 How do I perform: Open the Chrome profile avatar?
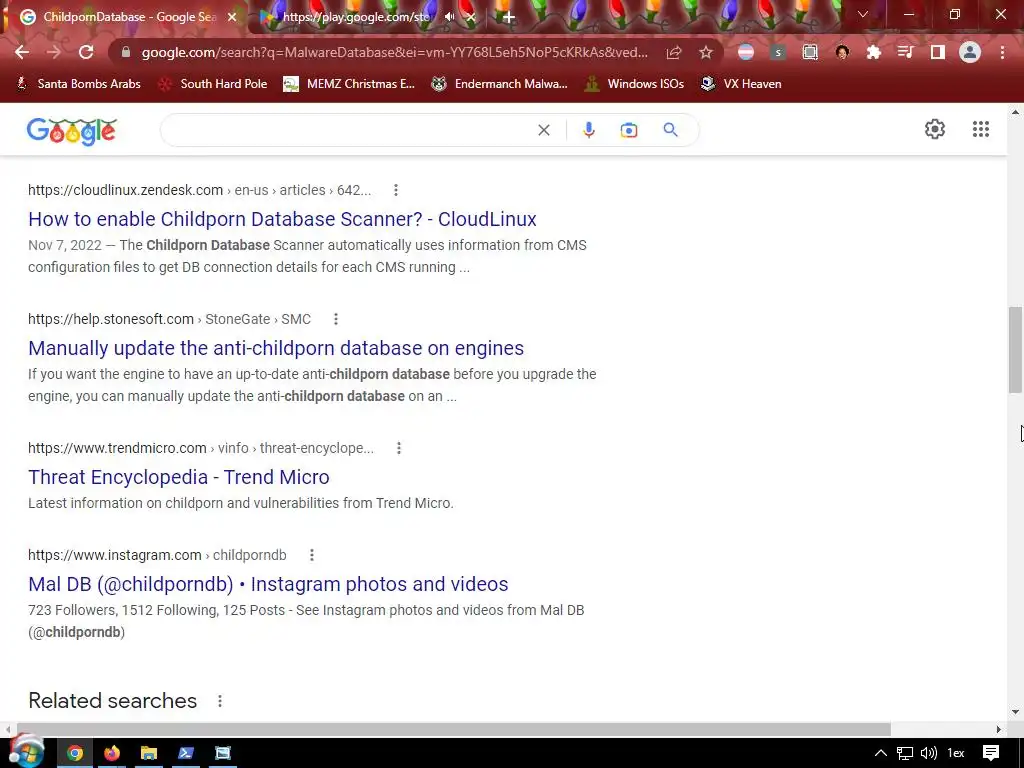(970, 52)
